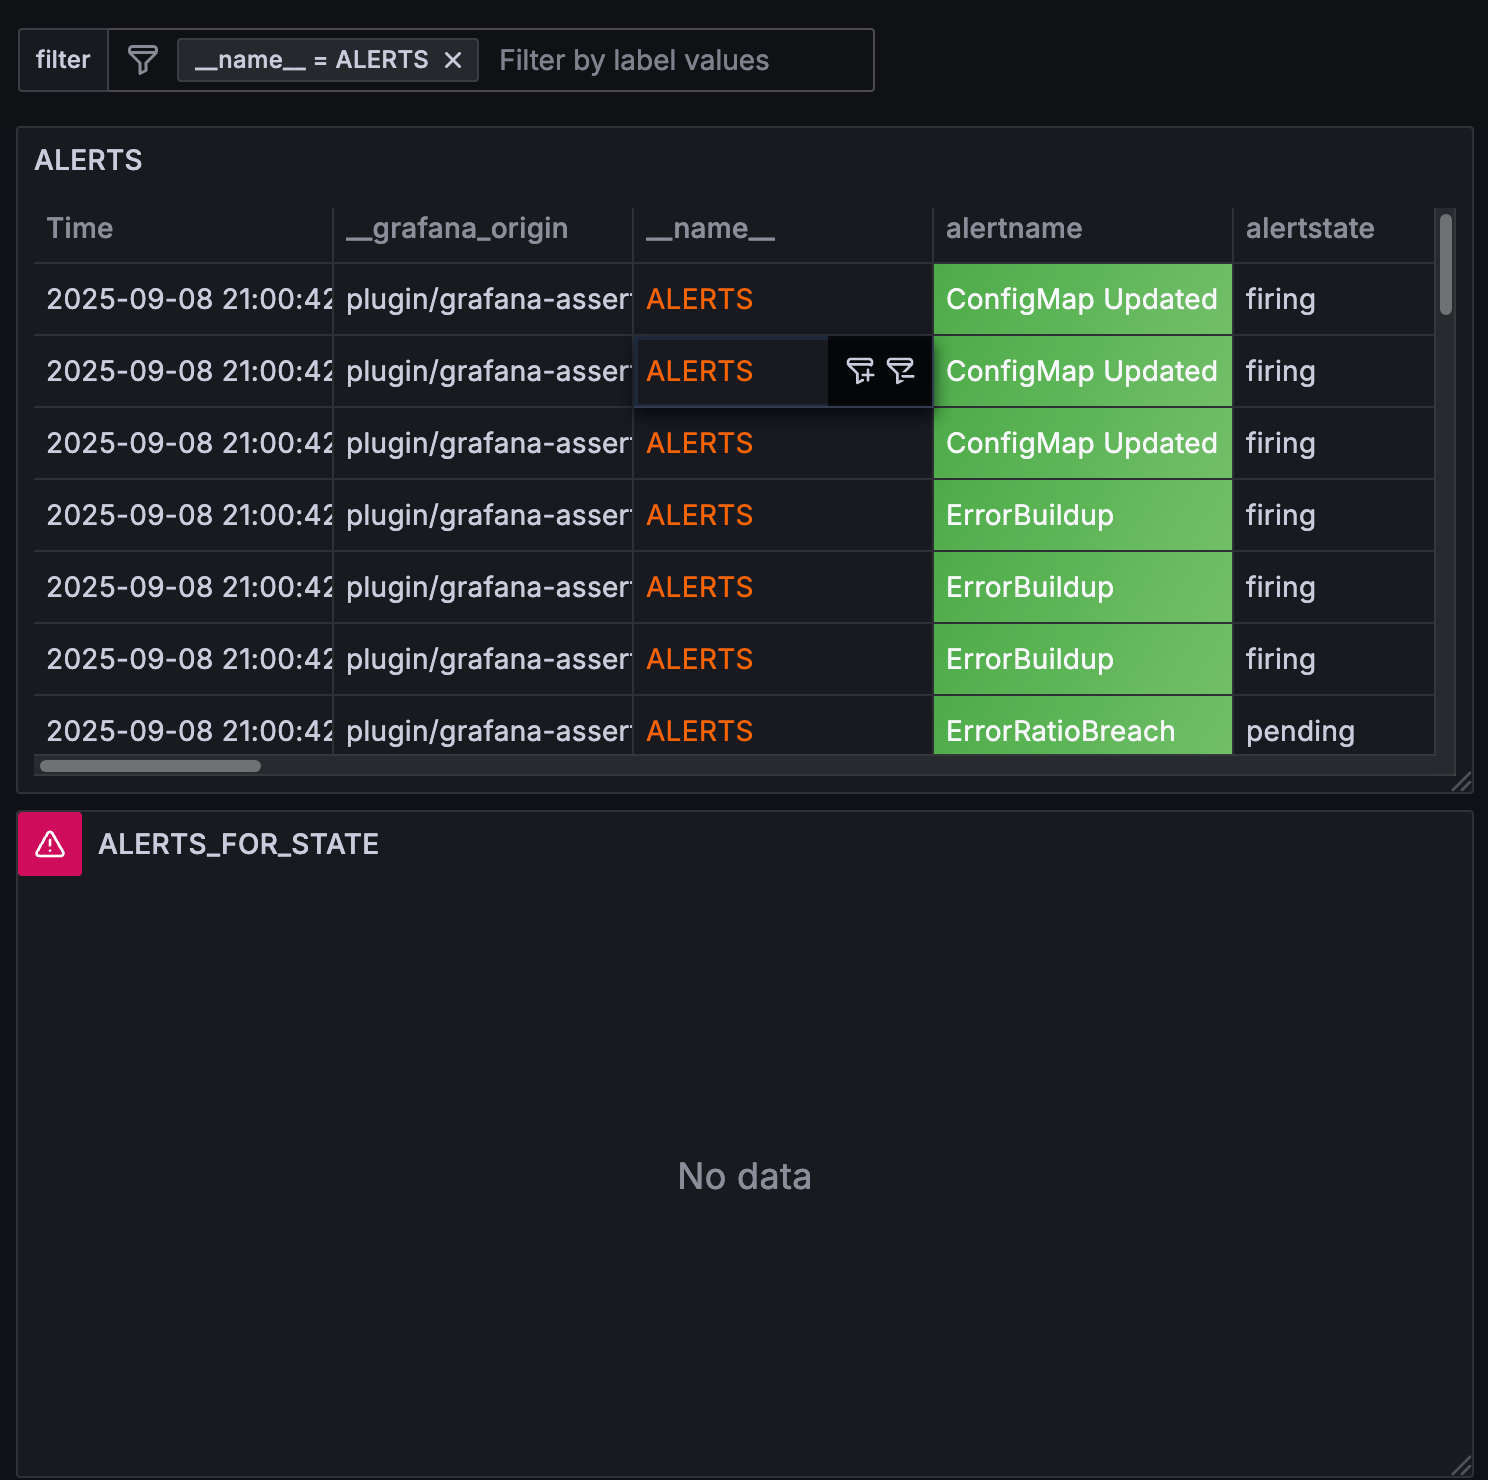Screen dimensions: 1488x1480
Task: Remove the __name__ = ALERTS filter chip
Action: coord(453,59)
